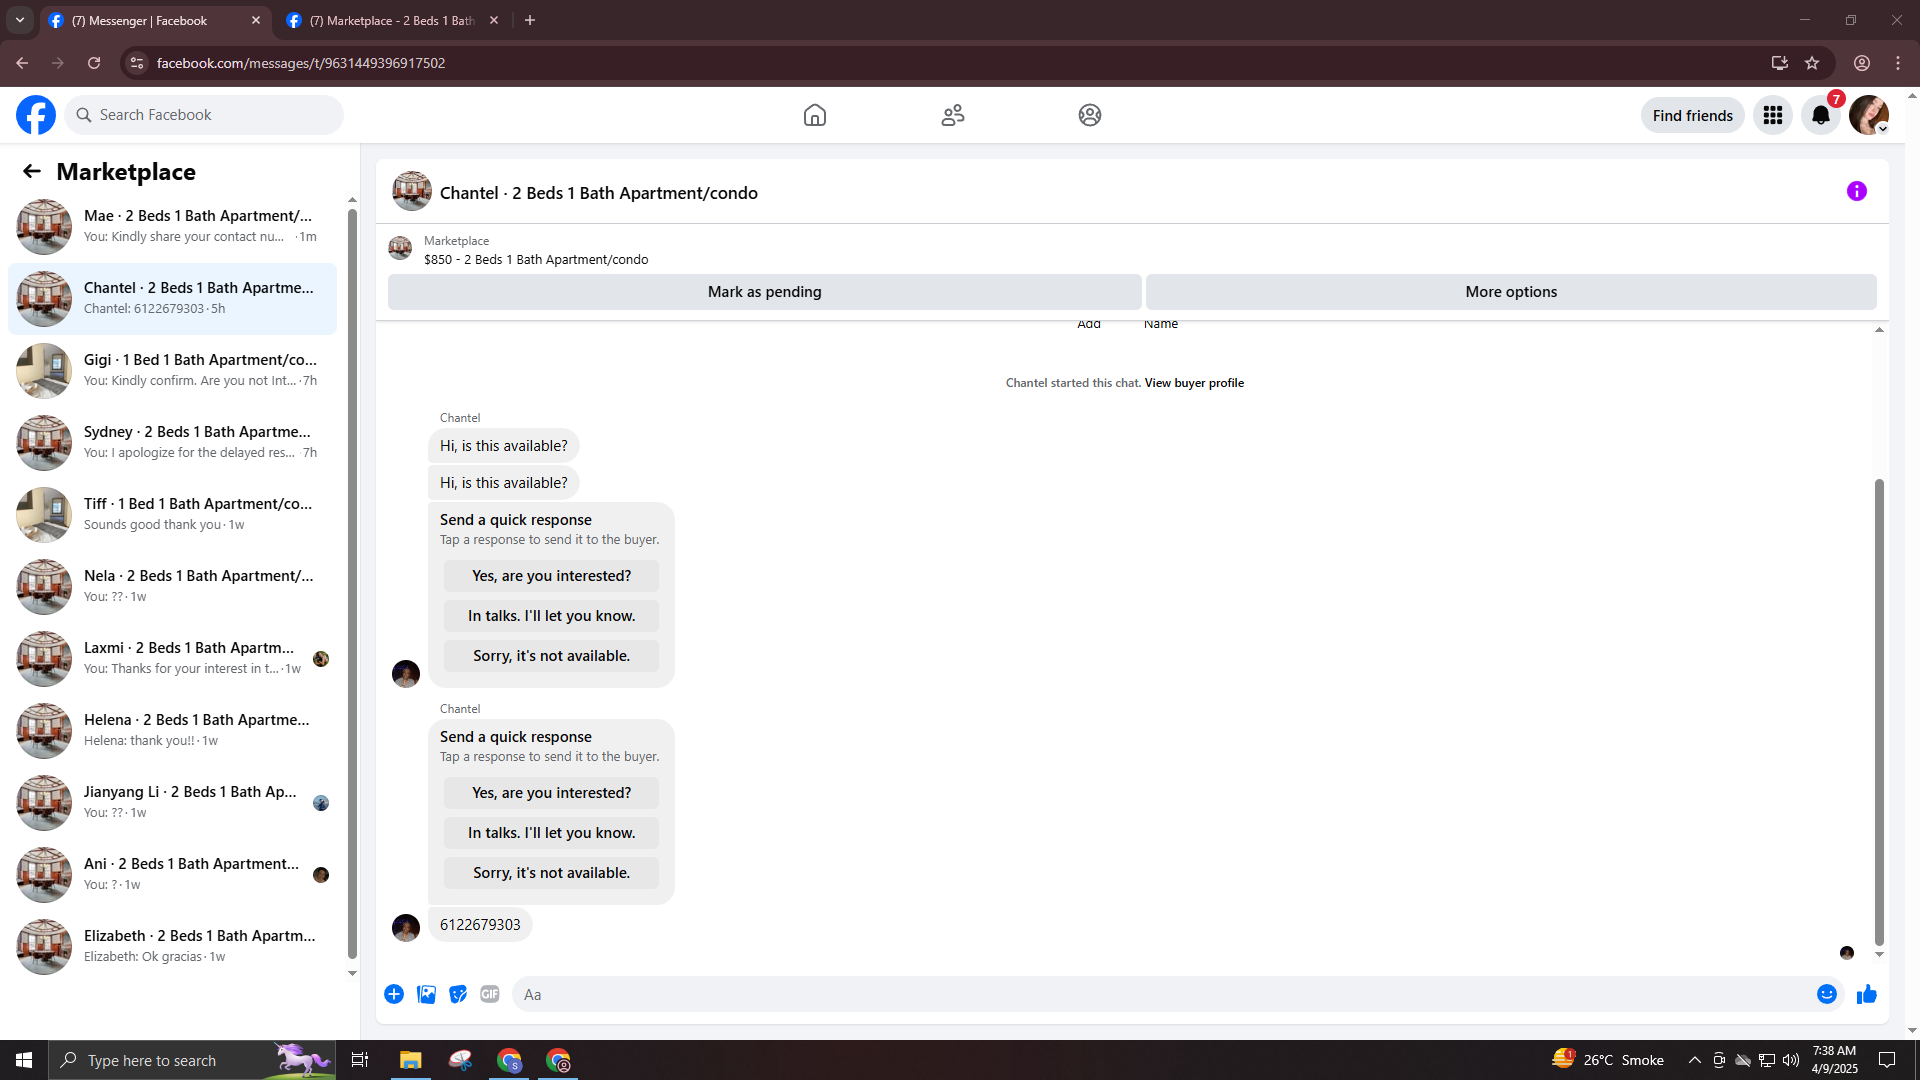Image resolution: width=1920 pixels, height=1080 pixels.
Task: Open notifications bell icon
Action: click(1821, 115)
